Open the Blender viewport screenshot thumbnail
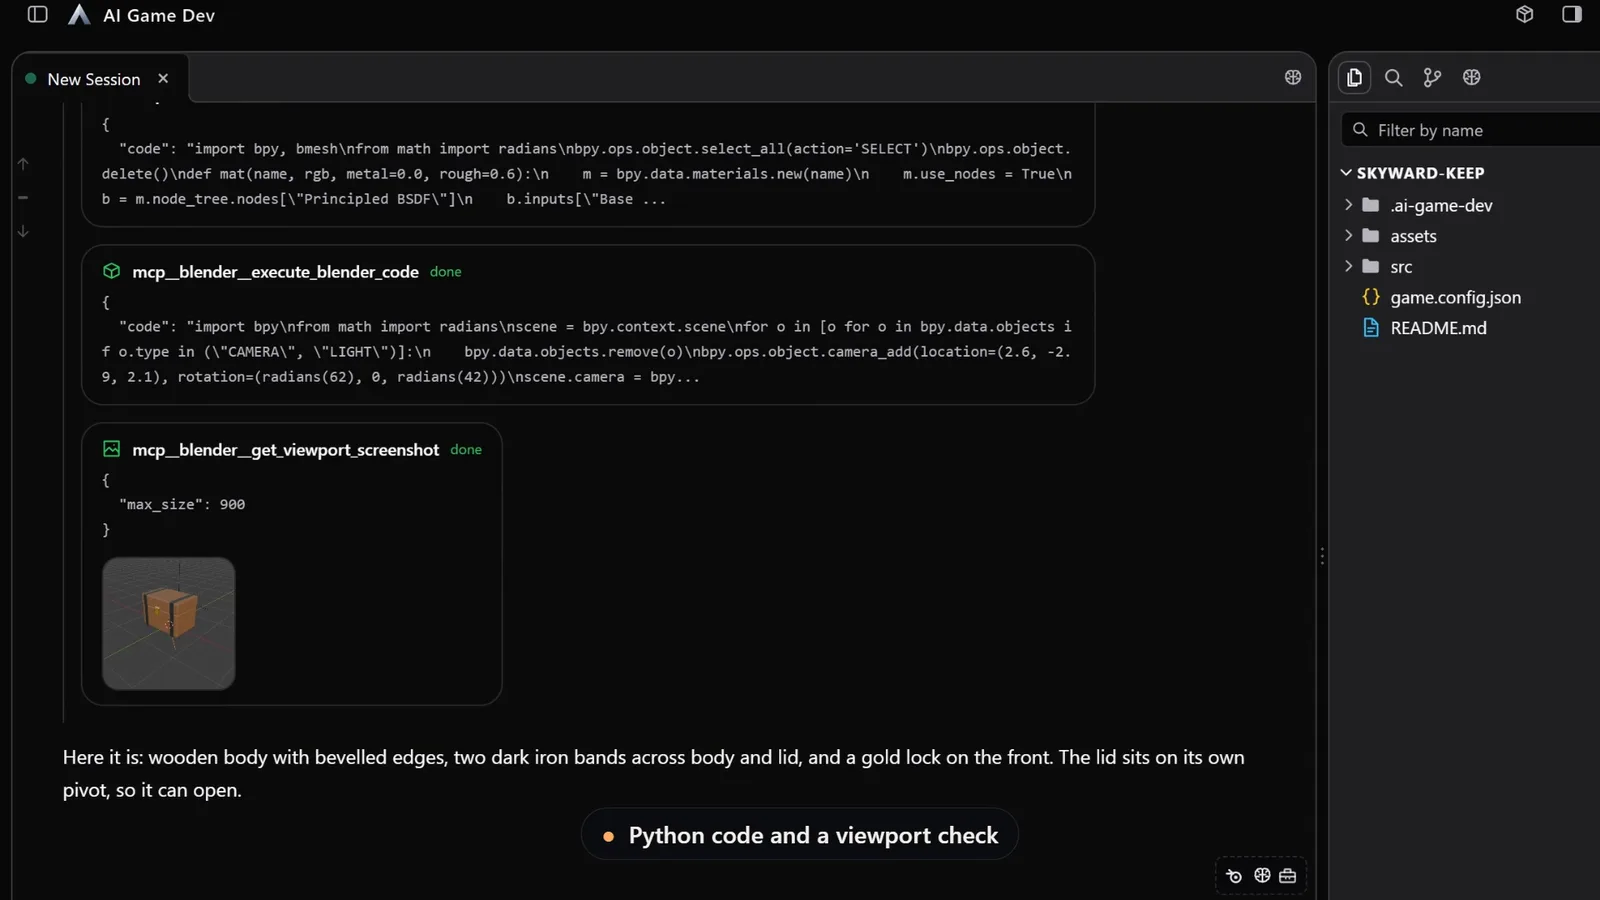 coord(169,623)
